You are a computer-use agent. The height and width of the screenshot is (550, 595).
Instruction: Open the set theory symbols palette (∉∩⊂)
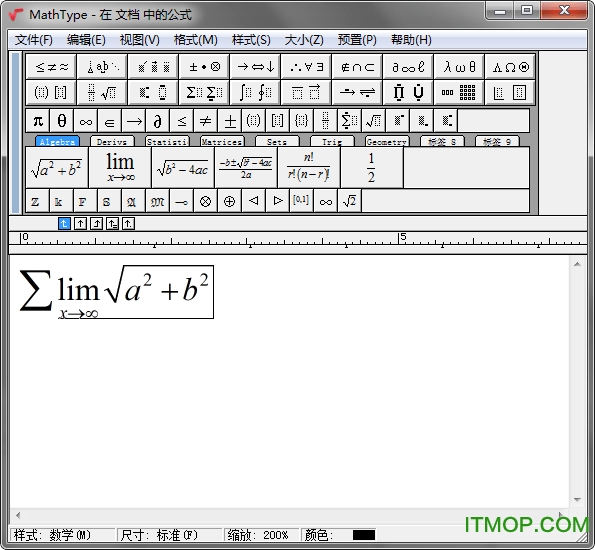357,67
